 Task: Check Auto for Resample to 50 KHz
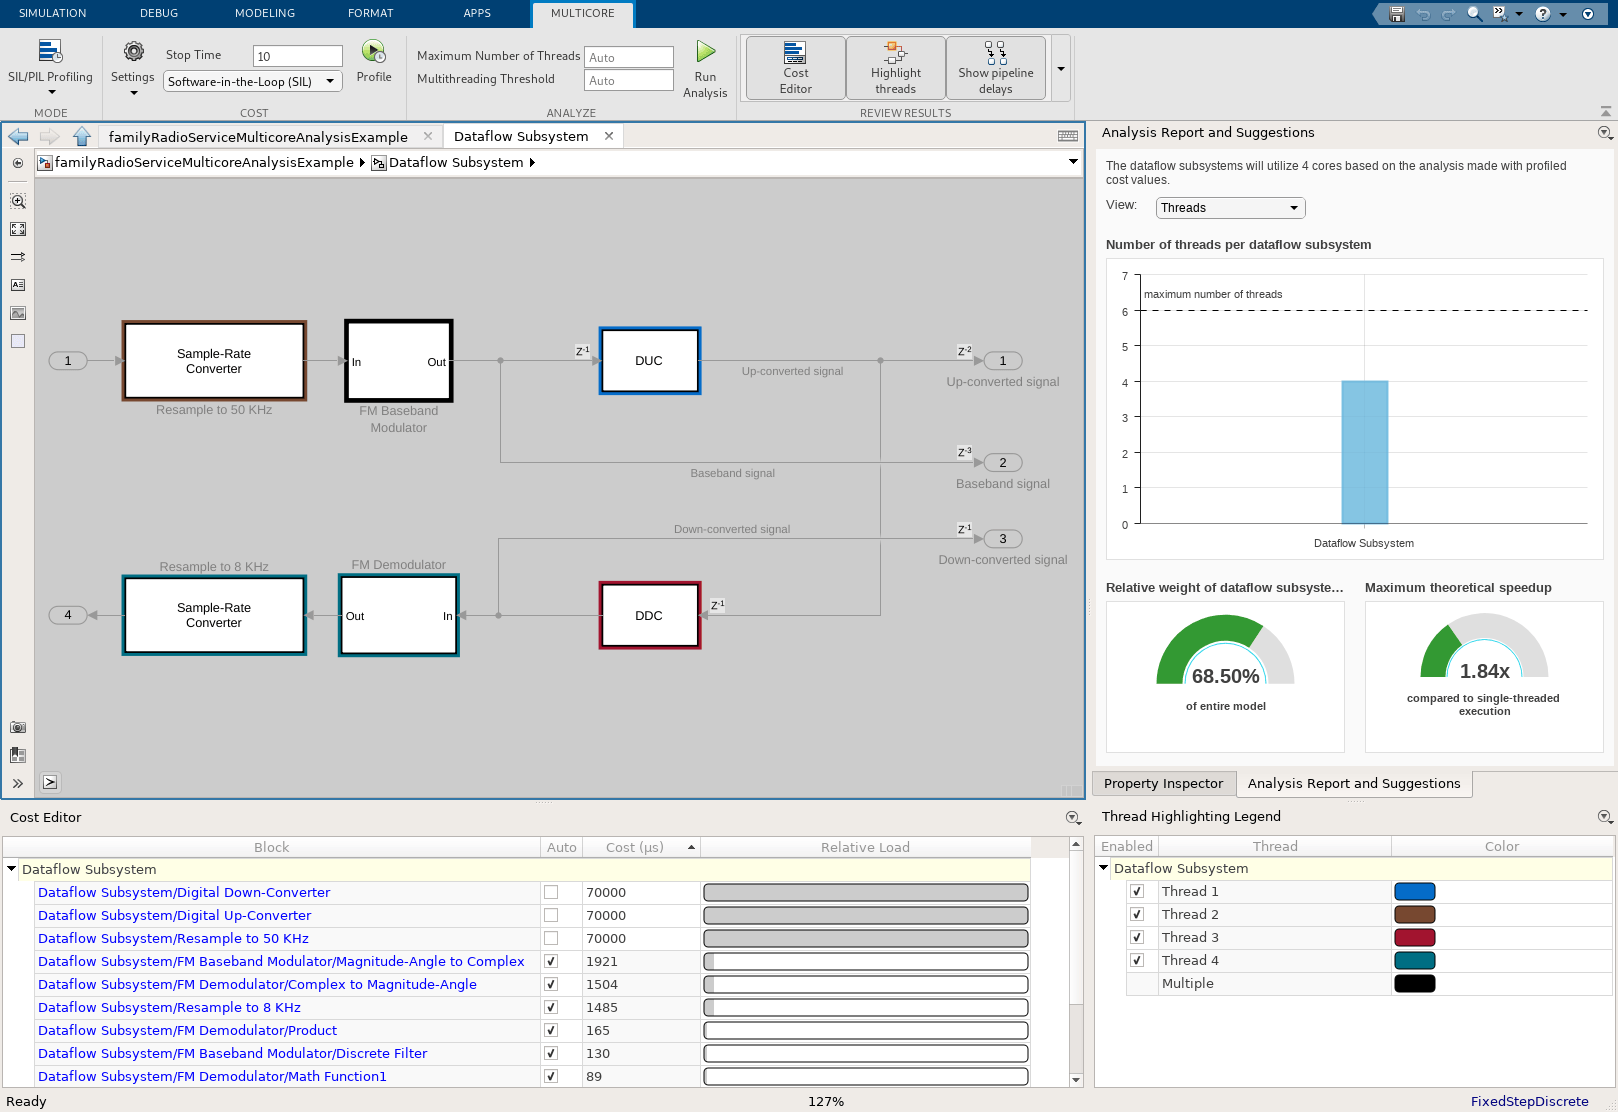click(x=551, y=938)
